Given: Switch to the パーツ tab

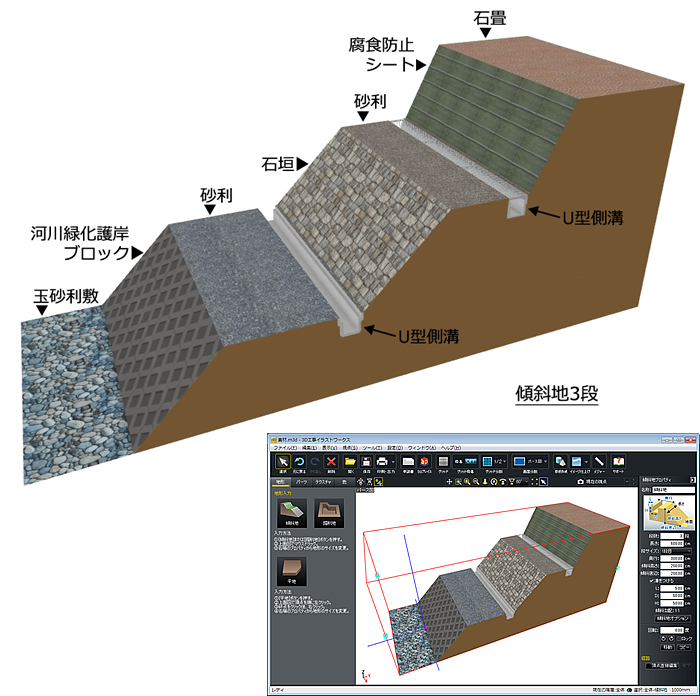Looking at the screenshot, I should click(x=302, y=481).
